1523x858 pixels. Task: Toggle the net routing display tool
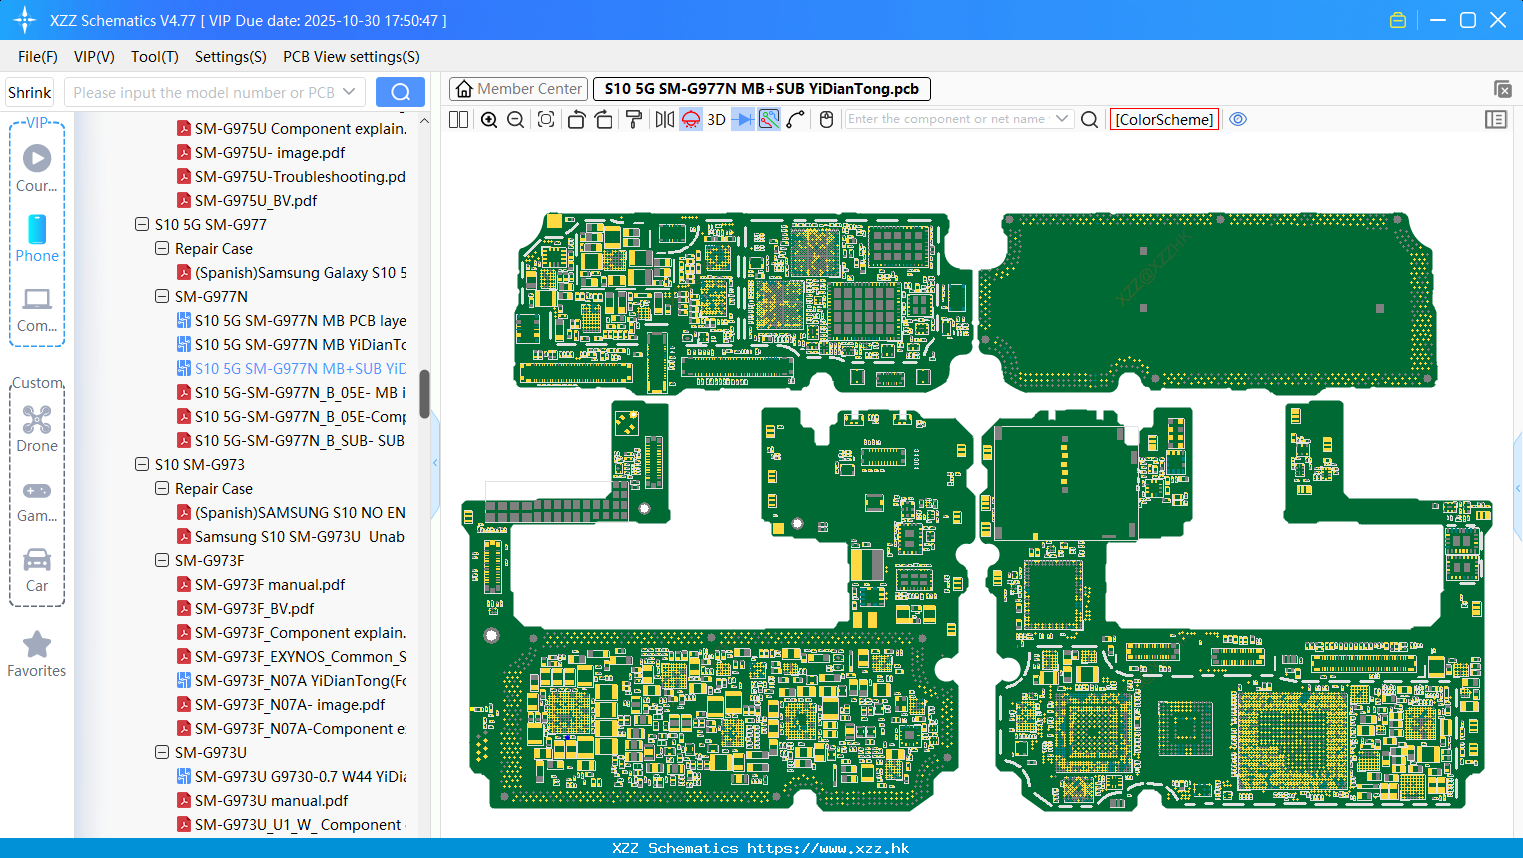pyautogui.click(x=769, y=119)
